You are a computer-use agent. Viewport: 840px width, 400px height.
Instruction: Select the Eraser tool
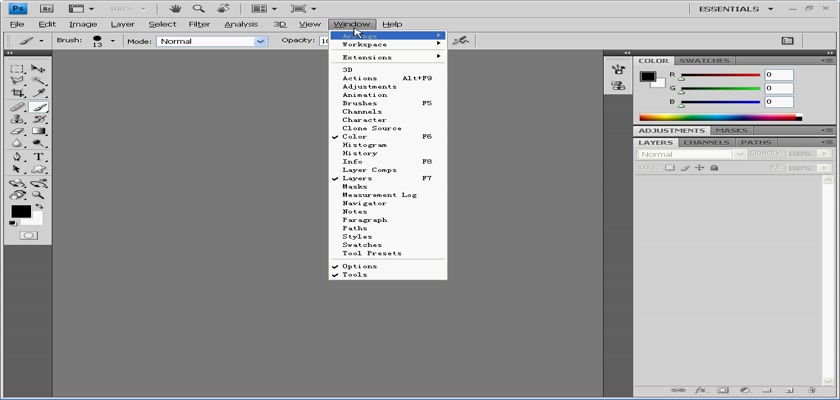(18, 131)
